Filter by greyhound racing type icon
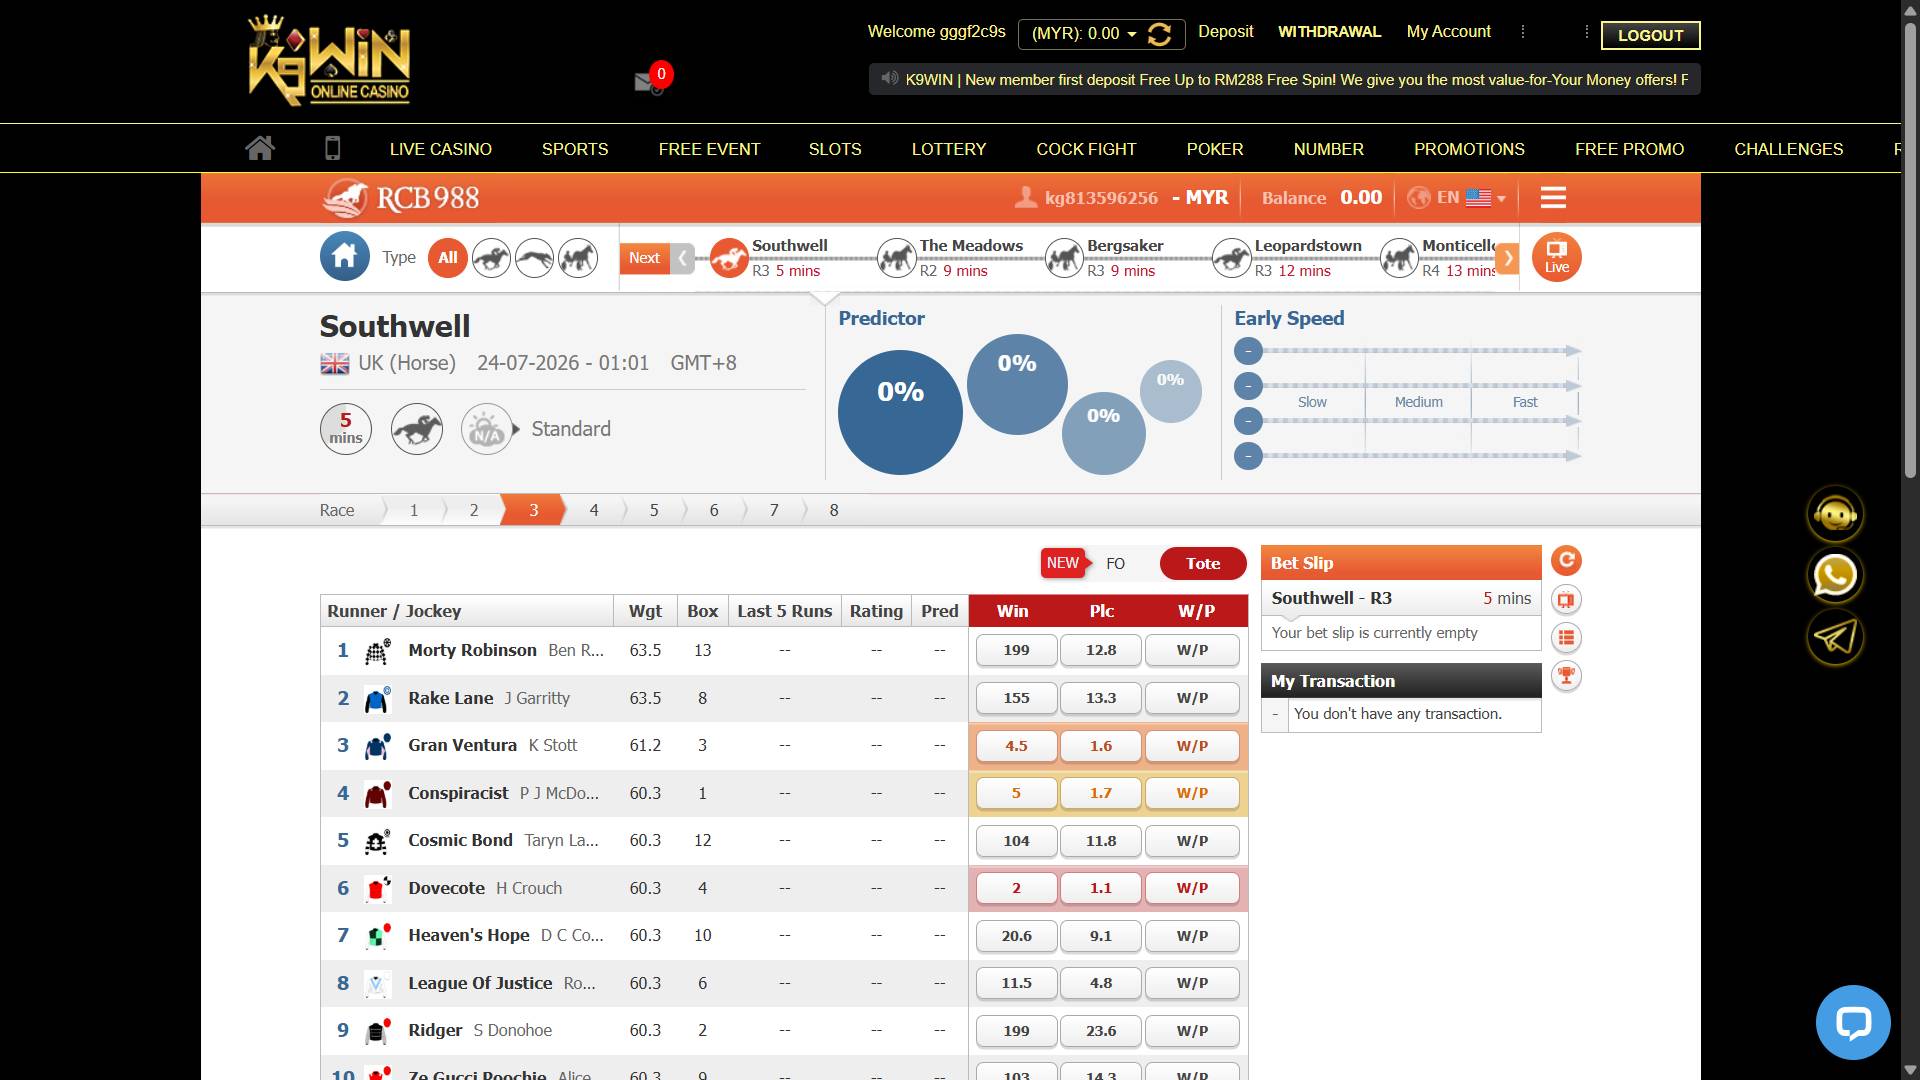The width and height of the screenshot is (1920, 1080). point(534,258)
